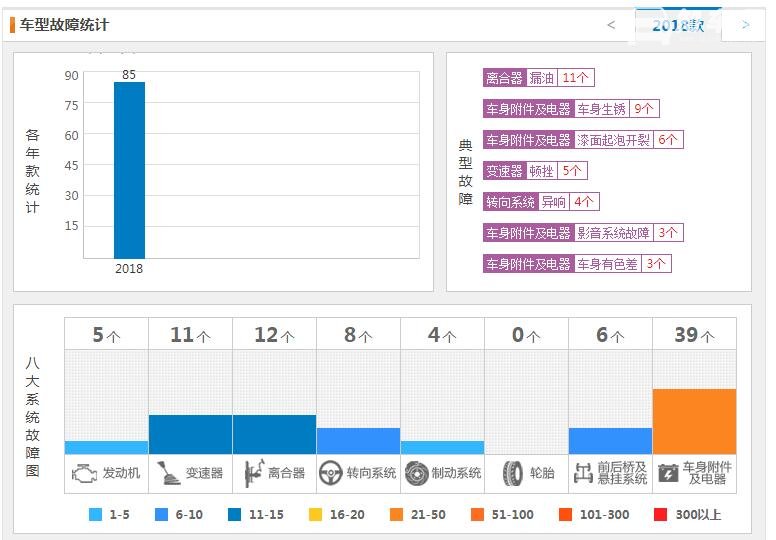
Task: Click the clutch fault bar (12个)
Action: 274,435
